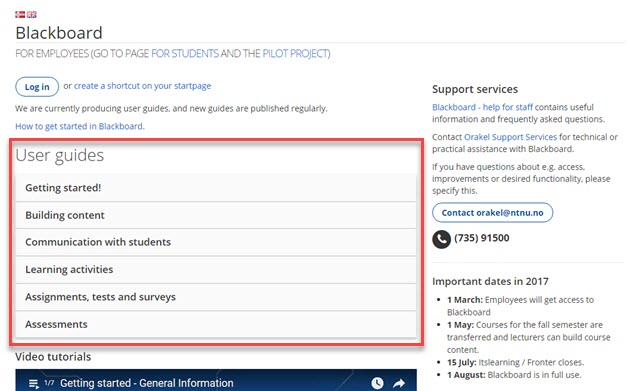Click create a shortcut on your startpage link

[142, 86]
